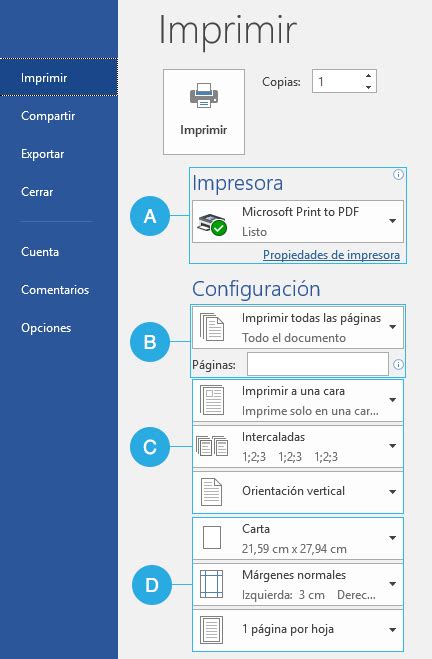Click the info icon beside Páginas field
The width and height of the screenshot is (432, 659).
point(398,364)
